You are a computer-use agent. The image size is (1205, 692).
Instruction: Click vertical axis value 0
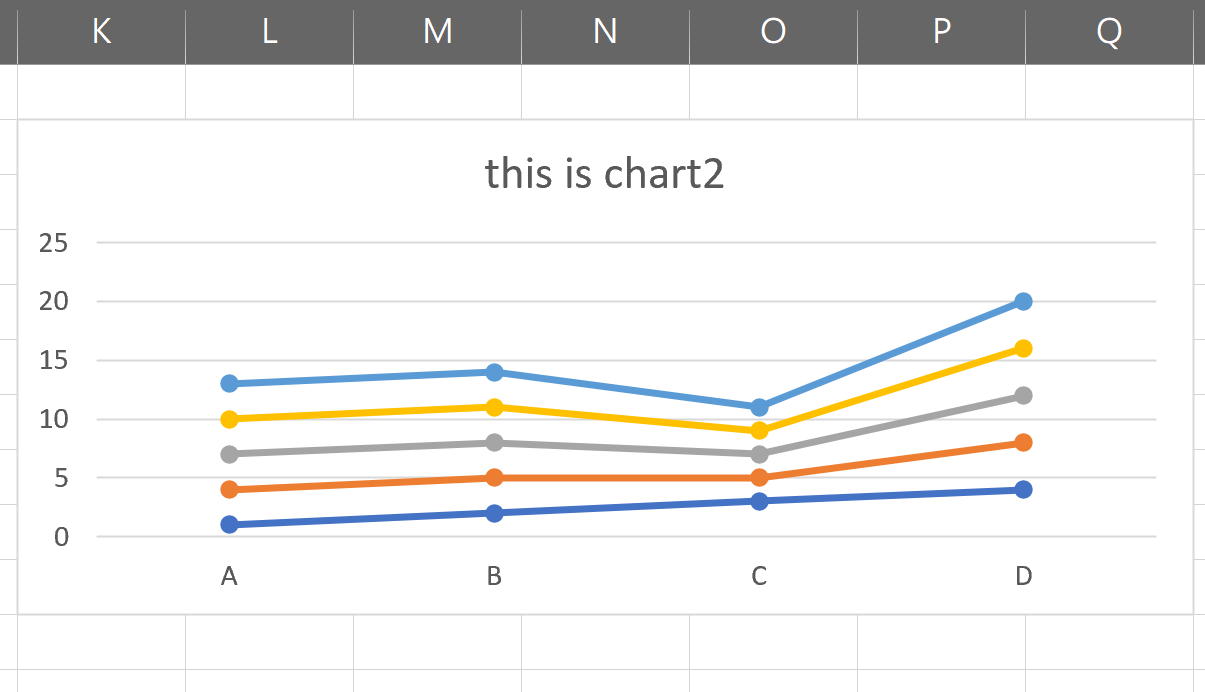click(61, 536)
